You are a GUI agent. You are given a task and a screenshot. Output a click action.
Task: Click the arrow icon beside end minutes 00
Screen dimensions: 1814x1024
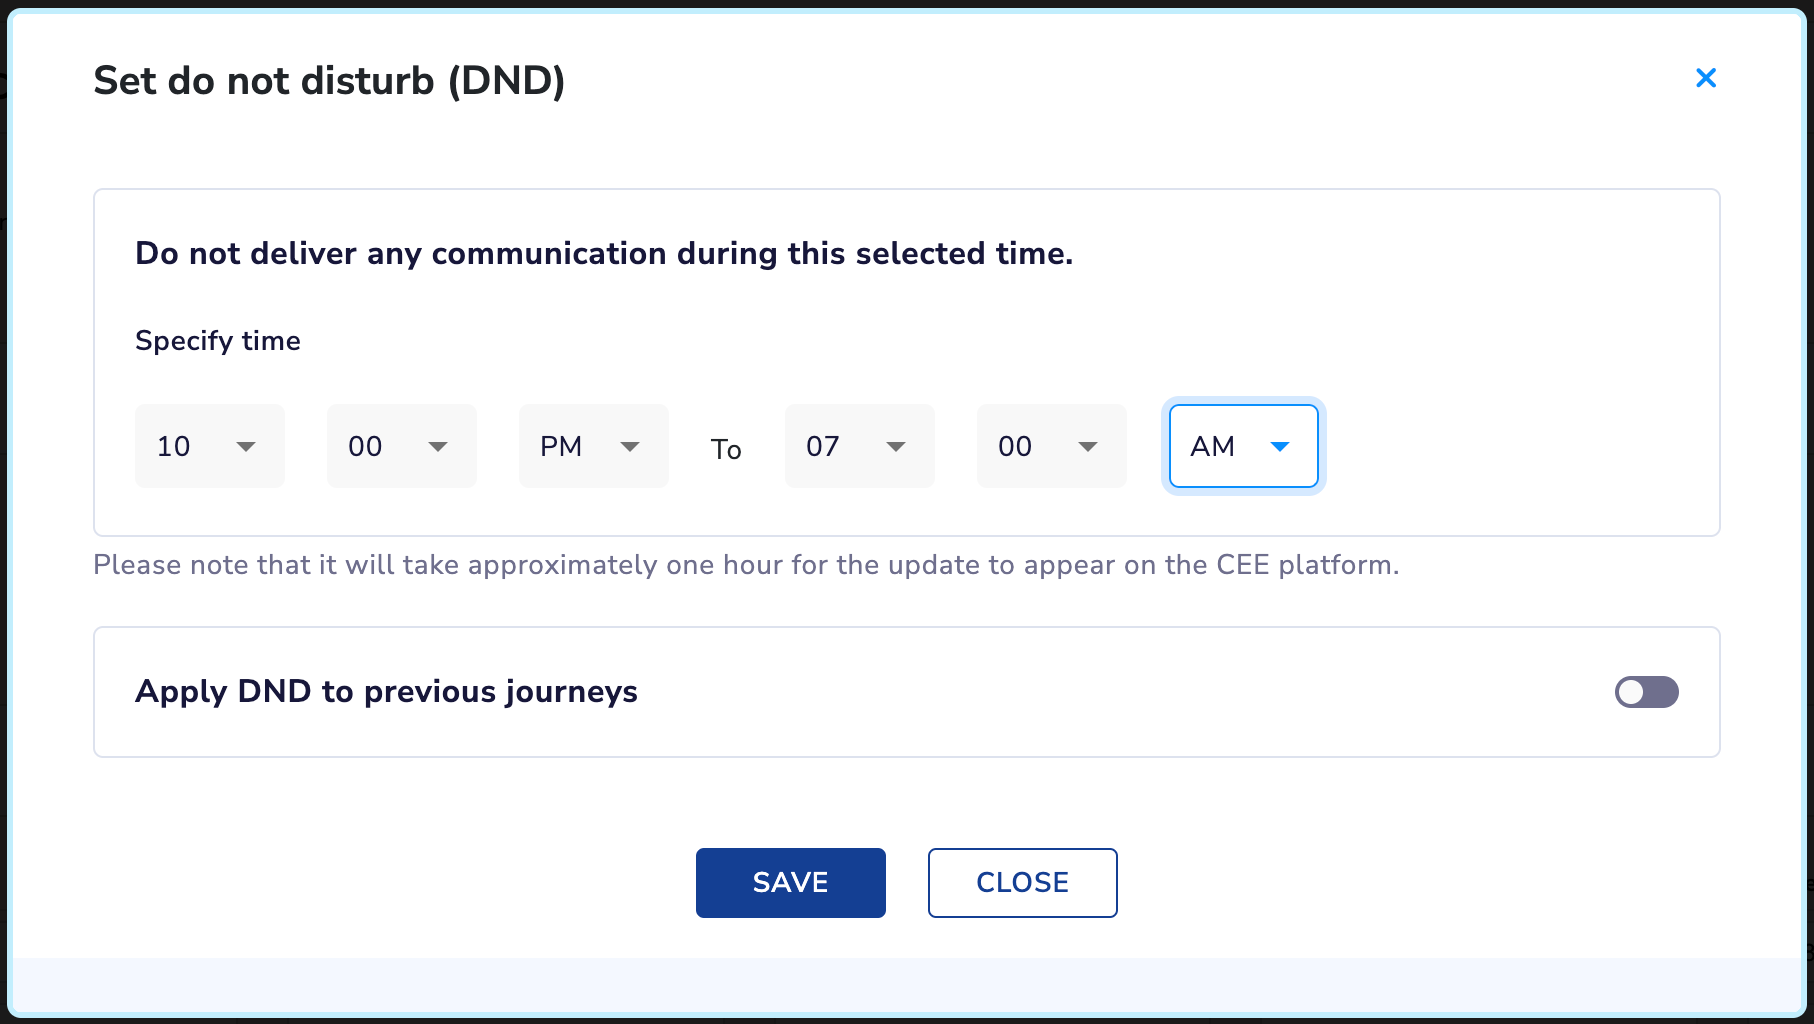[1088, 447]
